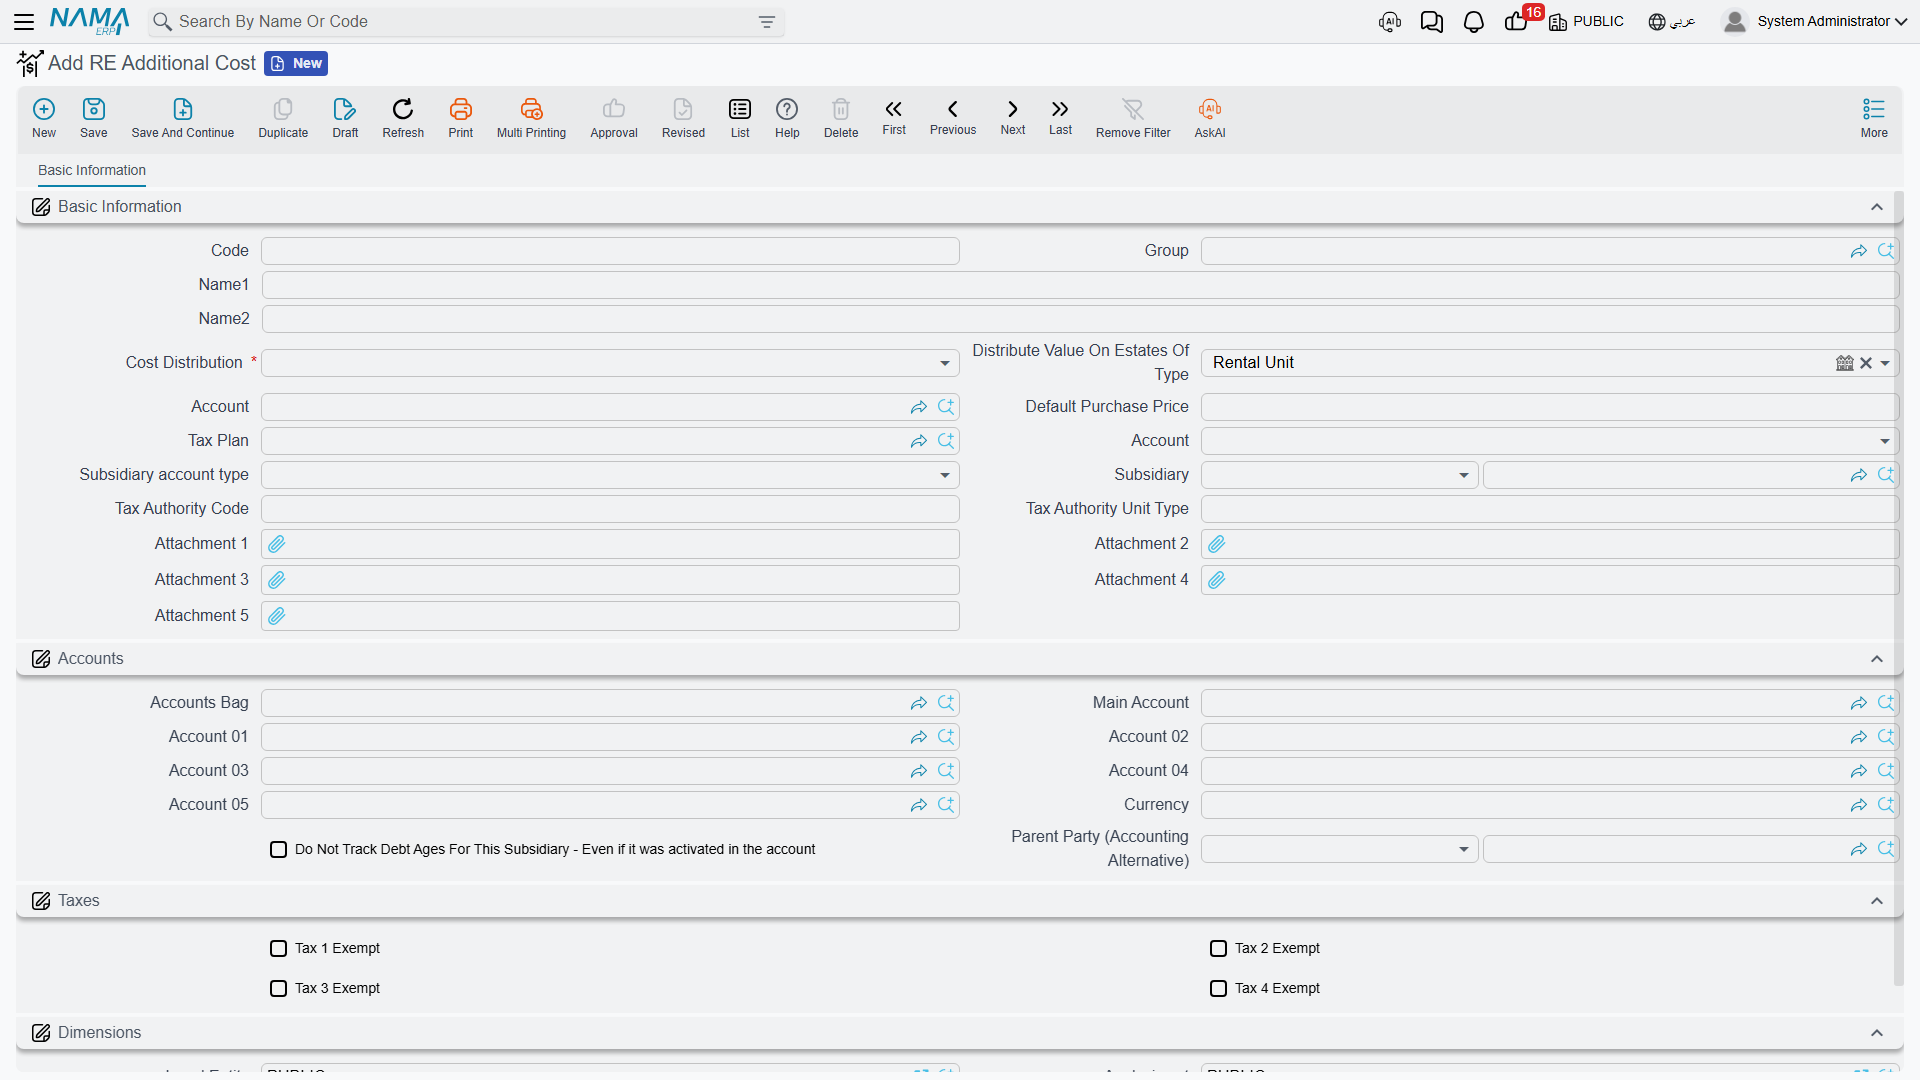The height and width of the screenshot is (1080, 1920).
Task: Collapse the Taxes section
Action: tap(1877, 901)
